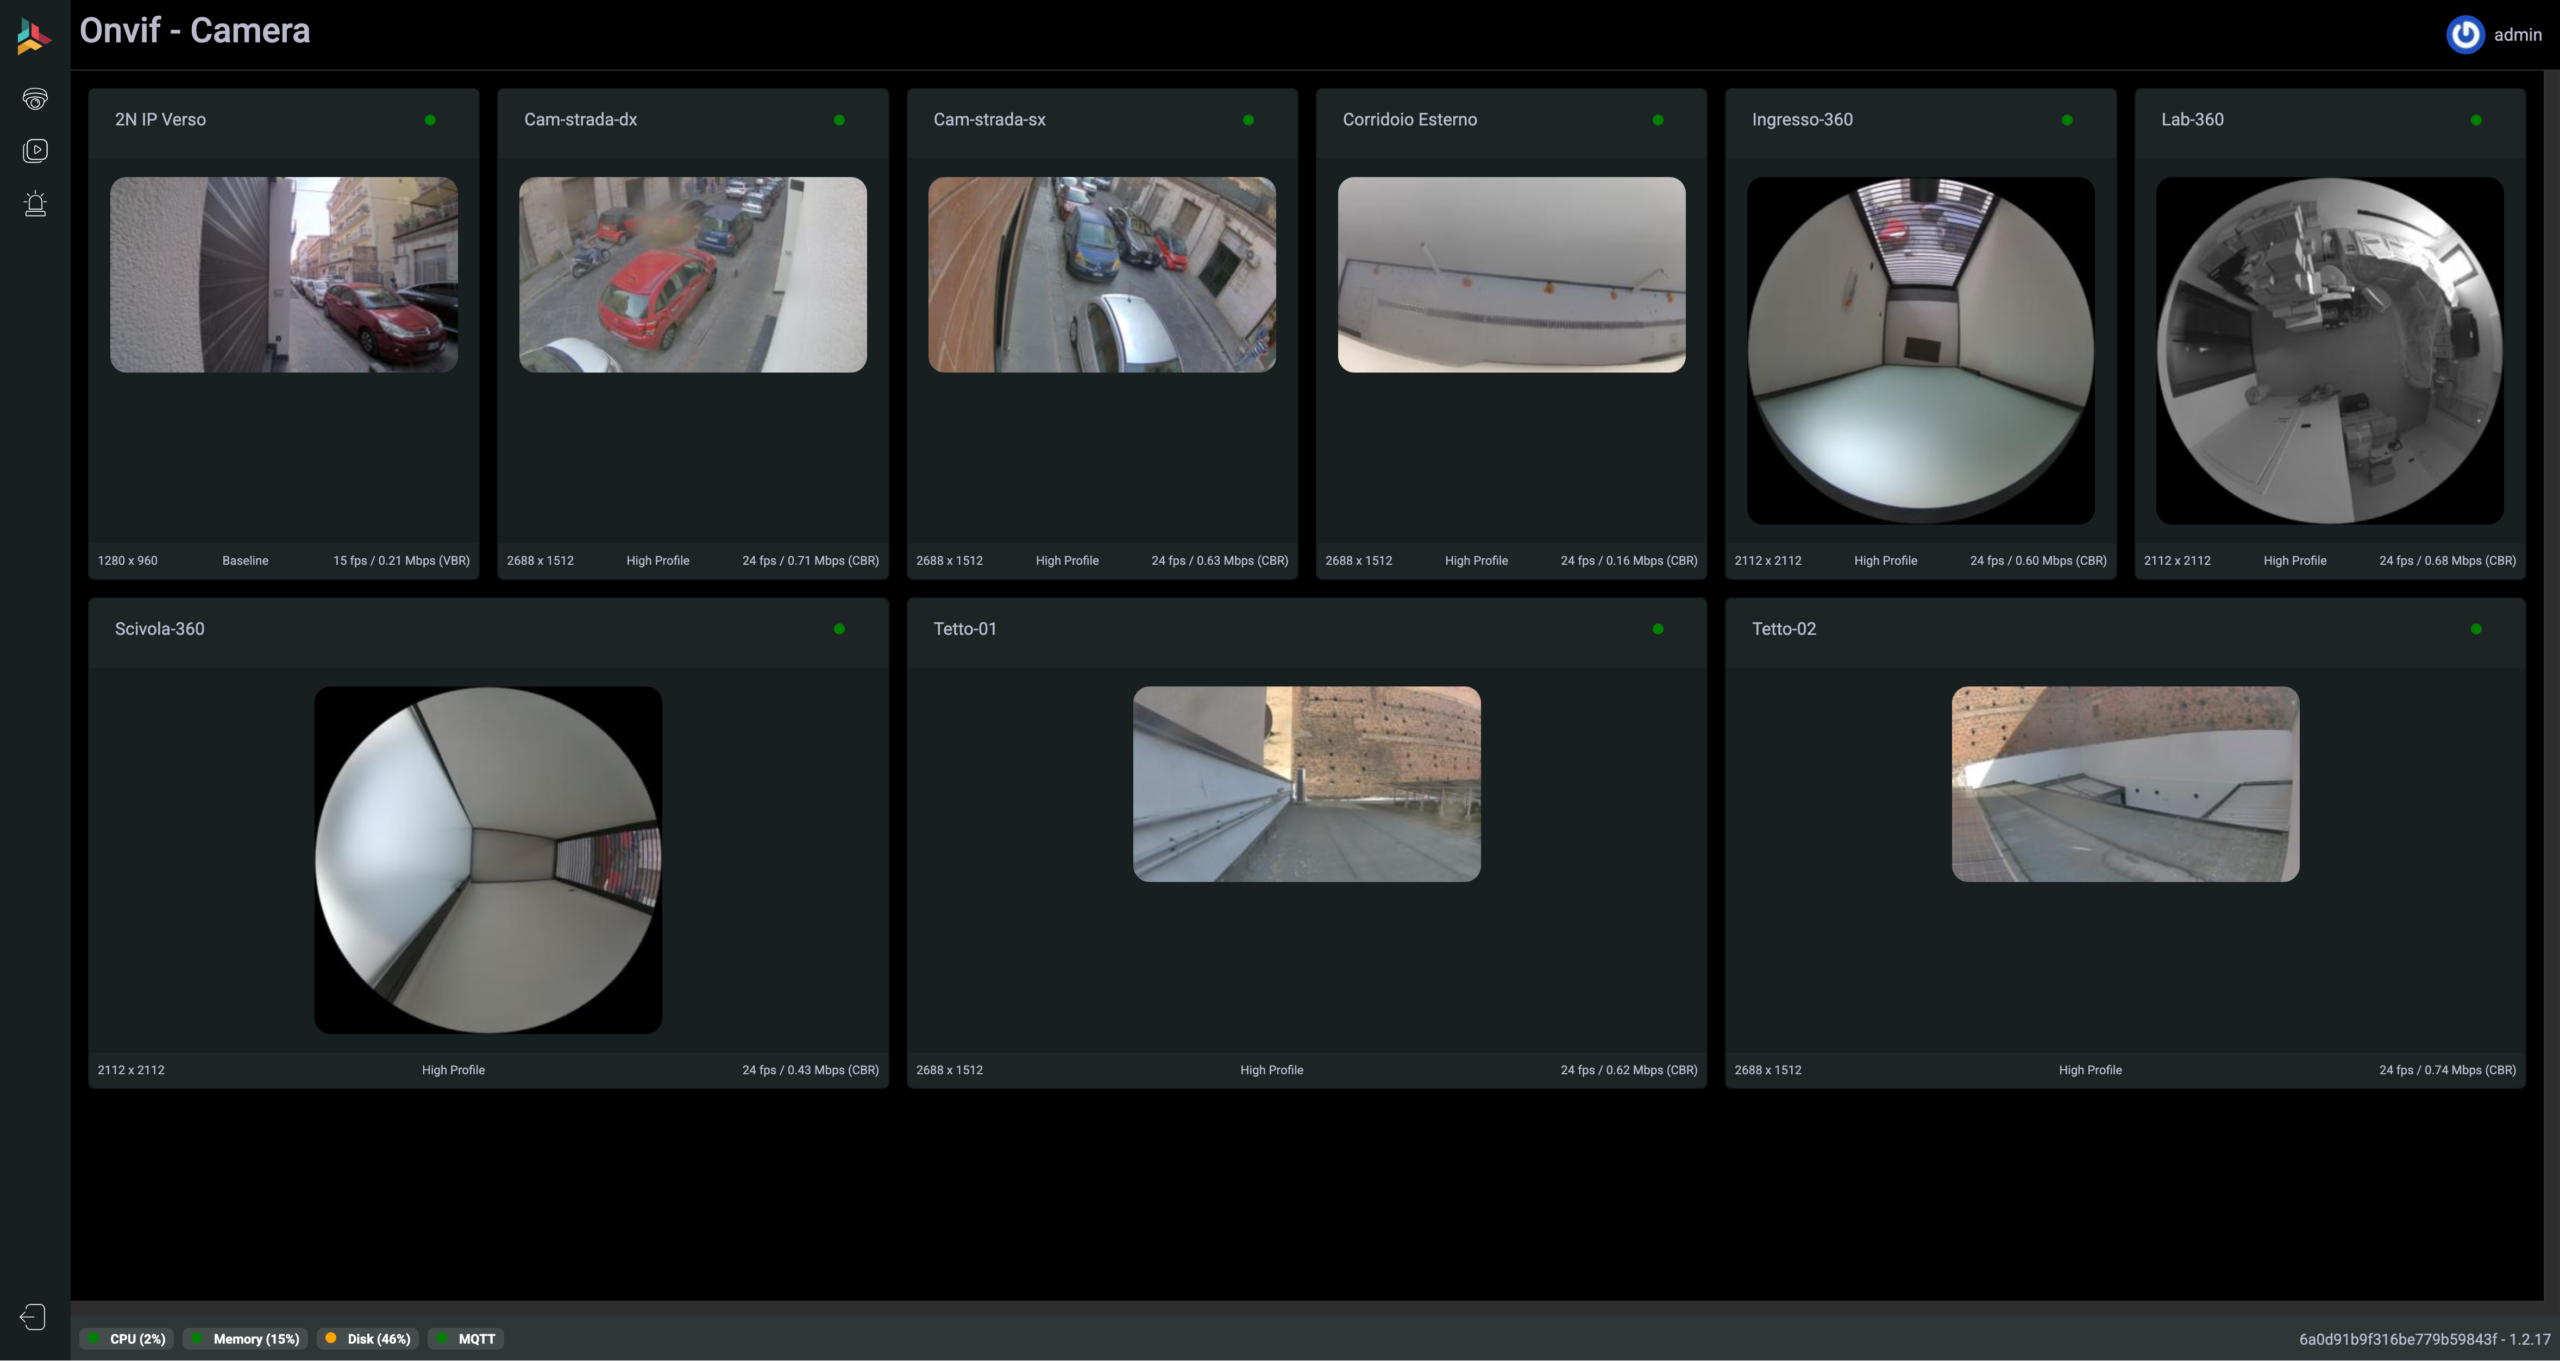This screenshot has height=1361, width=2560.
Task: Click the Cam-strada-dx card title
Action: [x=580, y=120]
